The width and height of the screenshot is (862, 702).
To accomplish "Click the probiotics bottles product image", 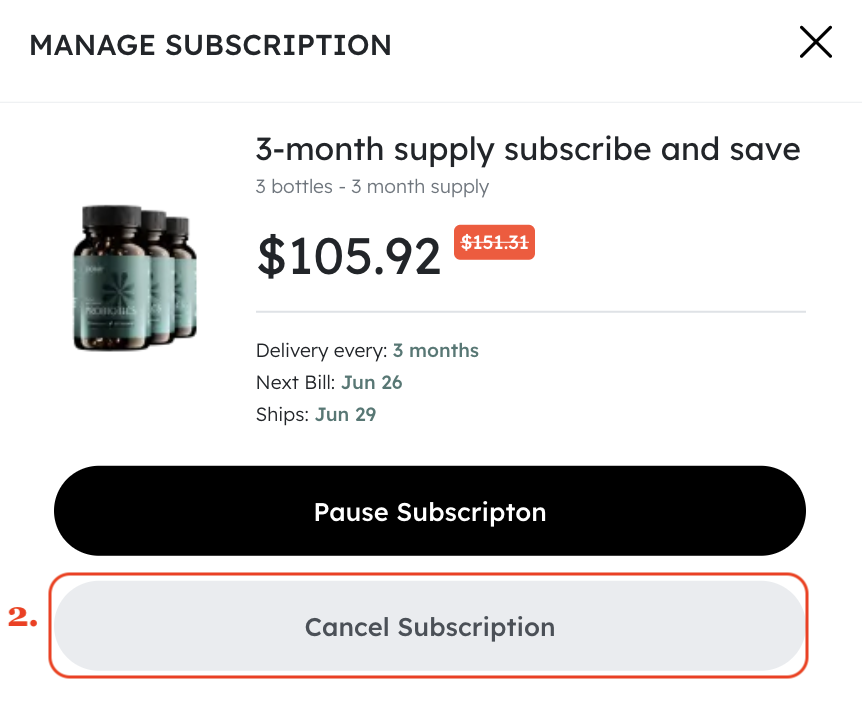I will 134,278.
